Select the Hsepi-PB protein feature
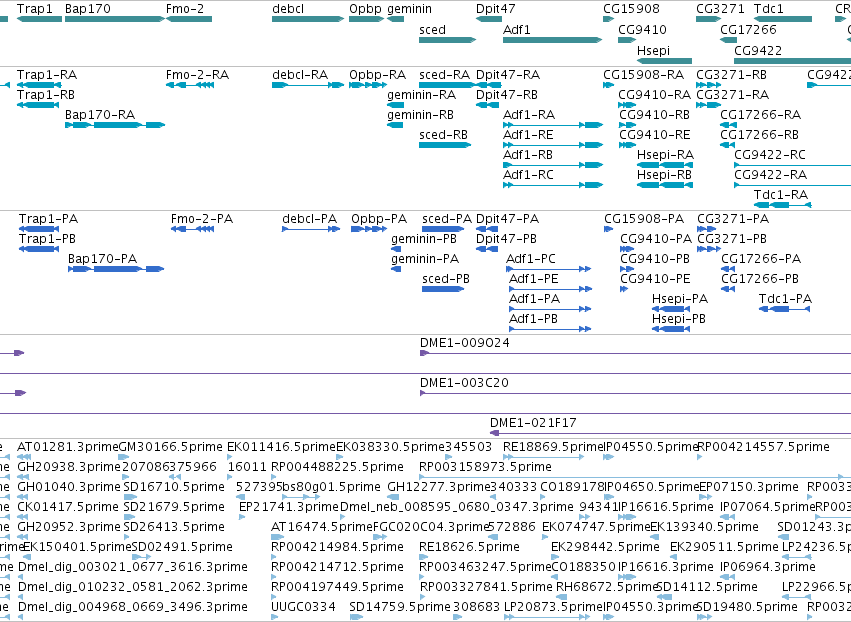Screen dimensions: 851x622 pyautogui.click(x=671, y=329)
